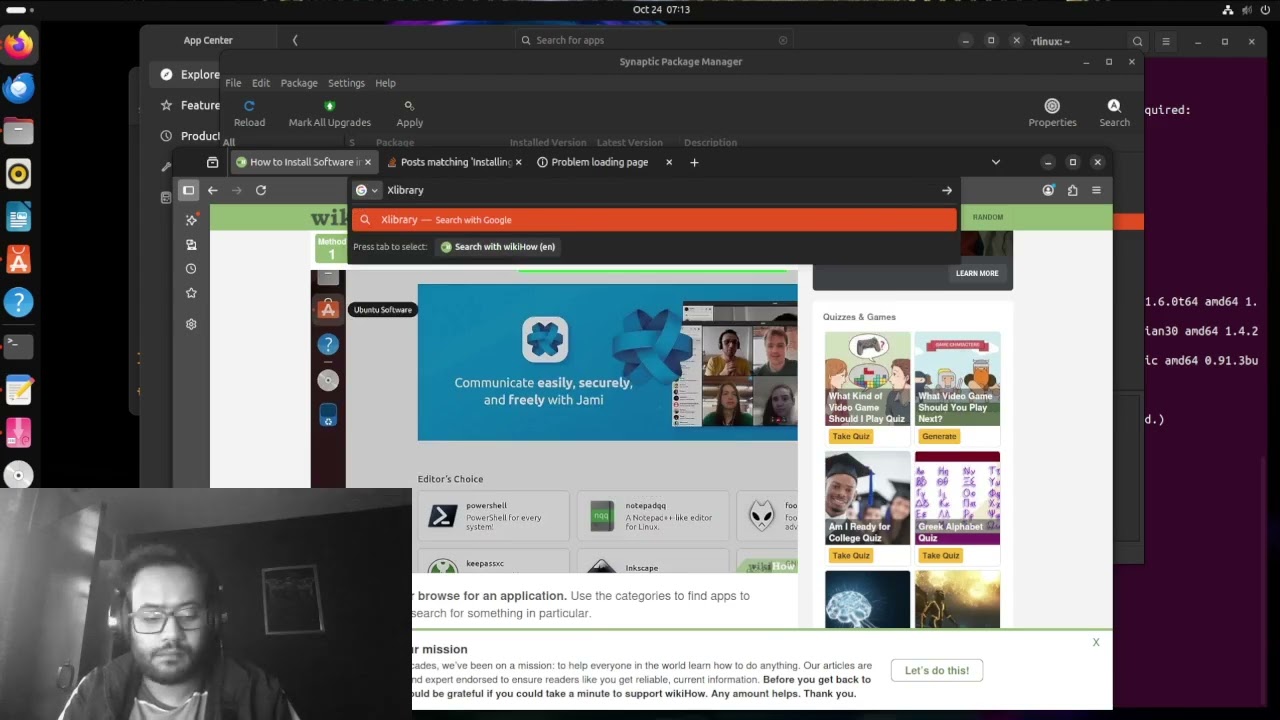Click 'Take Quiz' under Video Game Should I Play quiz

pos(851,436)
